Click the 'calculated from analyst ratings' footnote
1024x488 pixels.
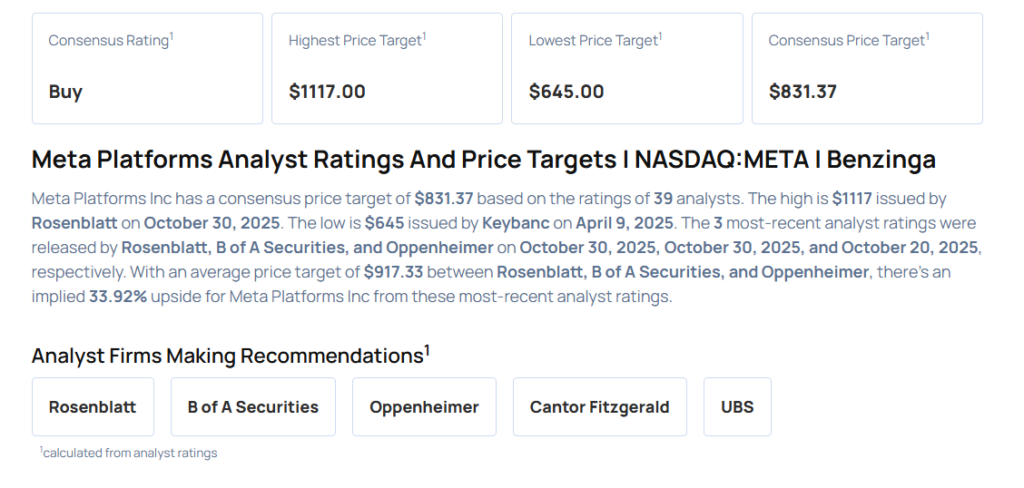click(129, 453)
